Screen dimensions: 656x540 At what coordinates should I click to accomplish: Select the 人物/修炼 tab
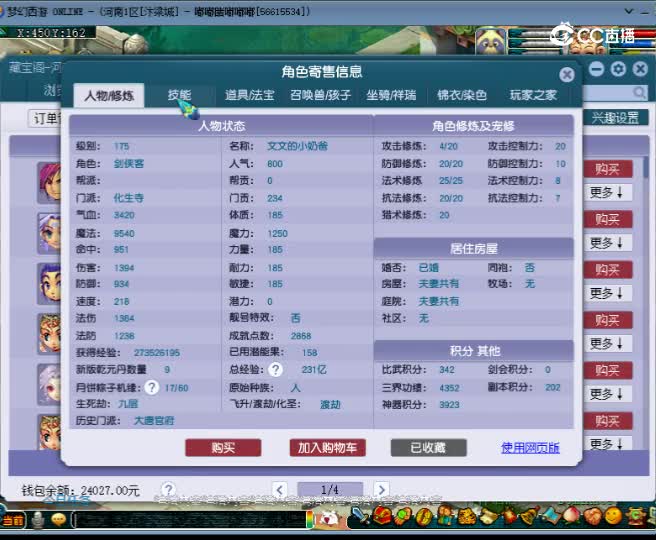[x=109, y=96]
